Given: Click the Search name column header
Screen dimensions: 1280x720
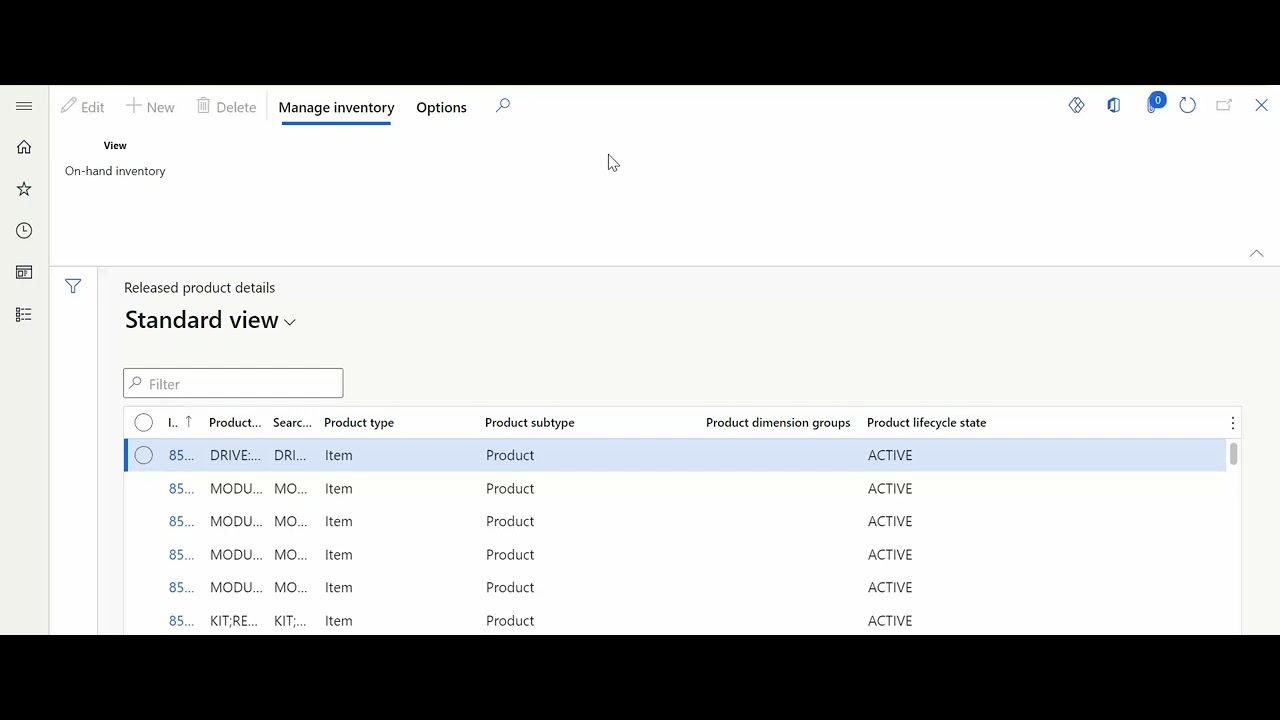Looking at the screenshot, I should [292, 422].
